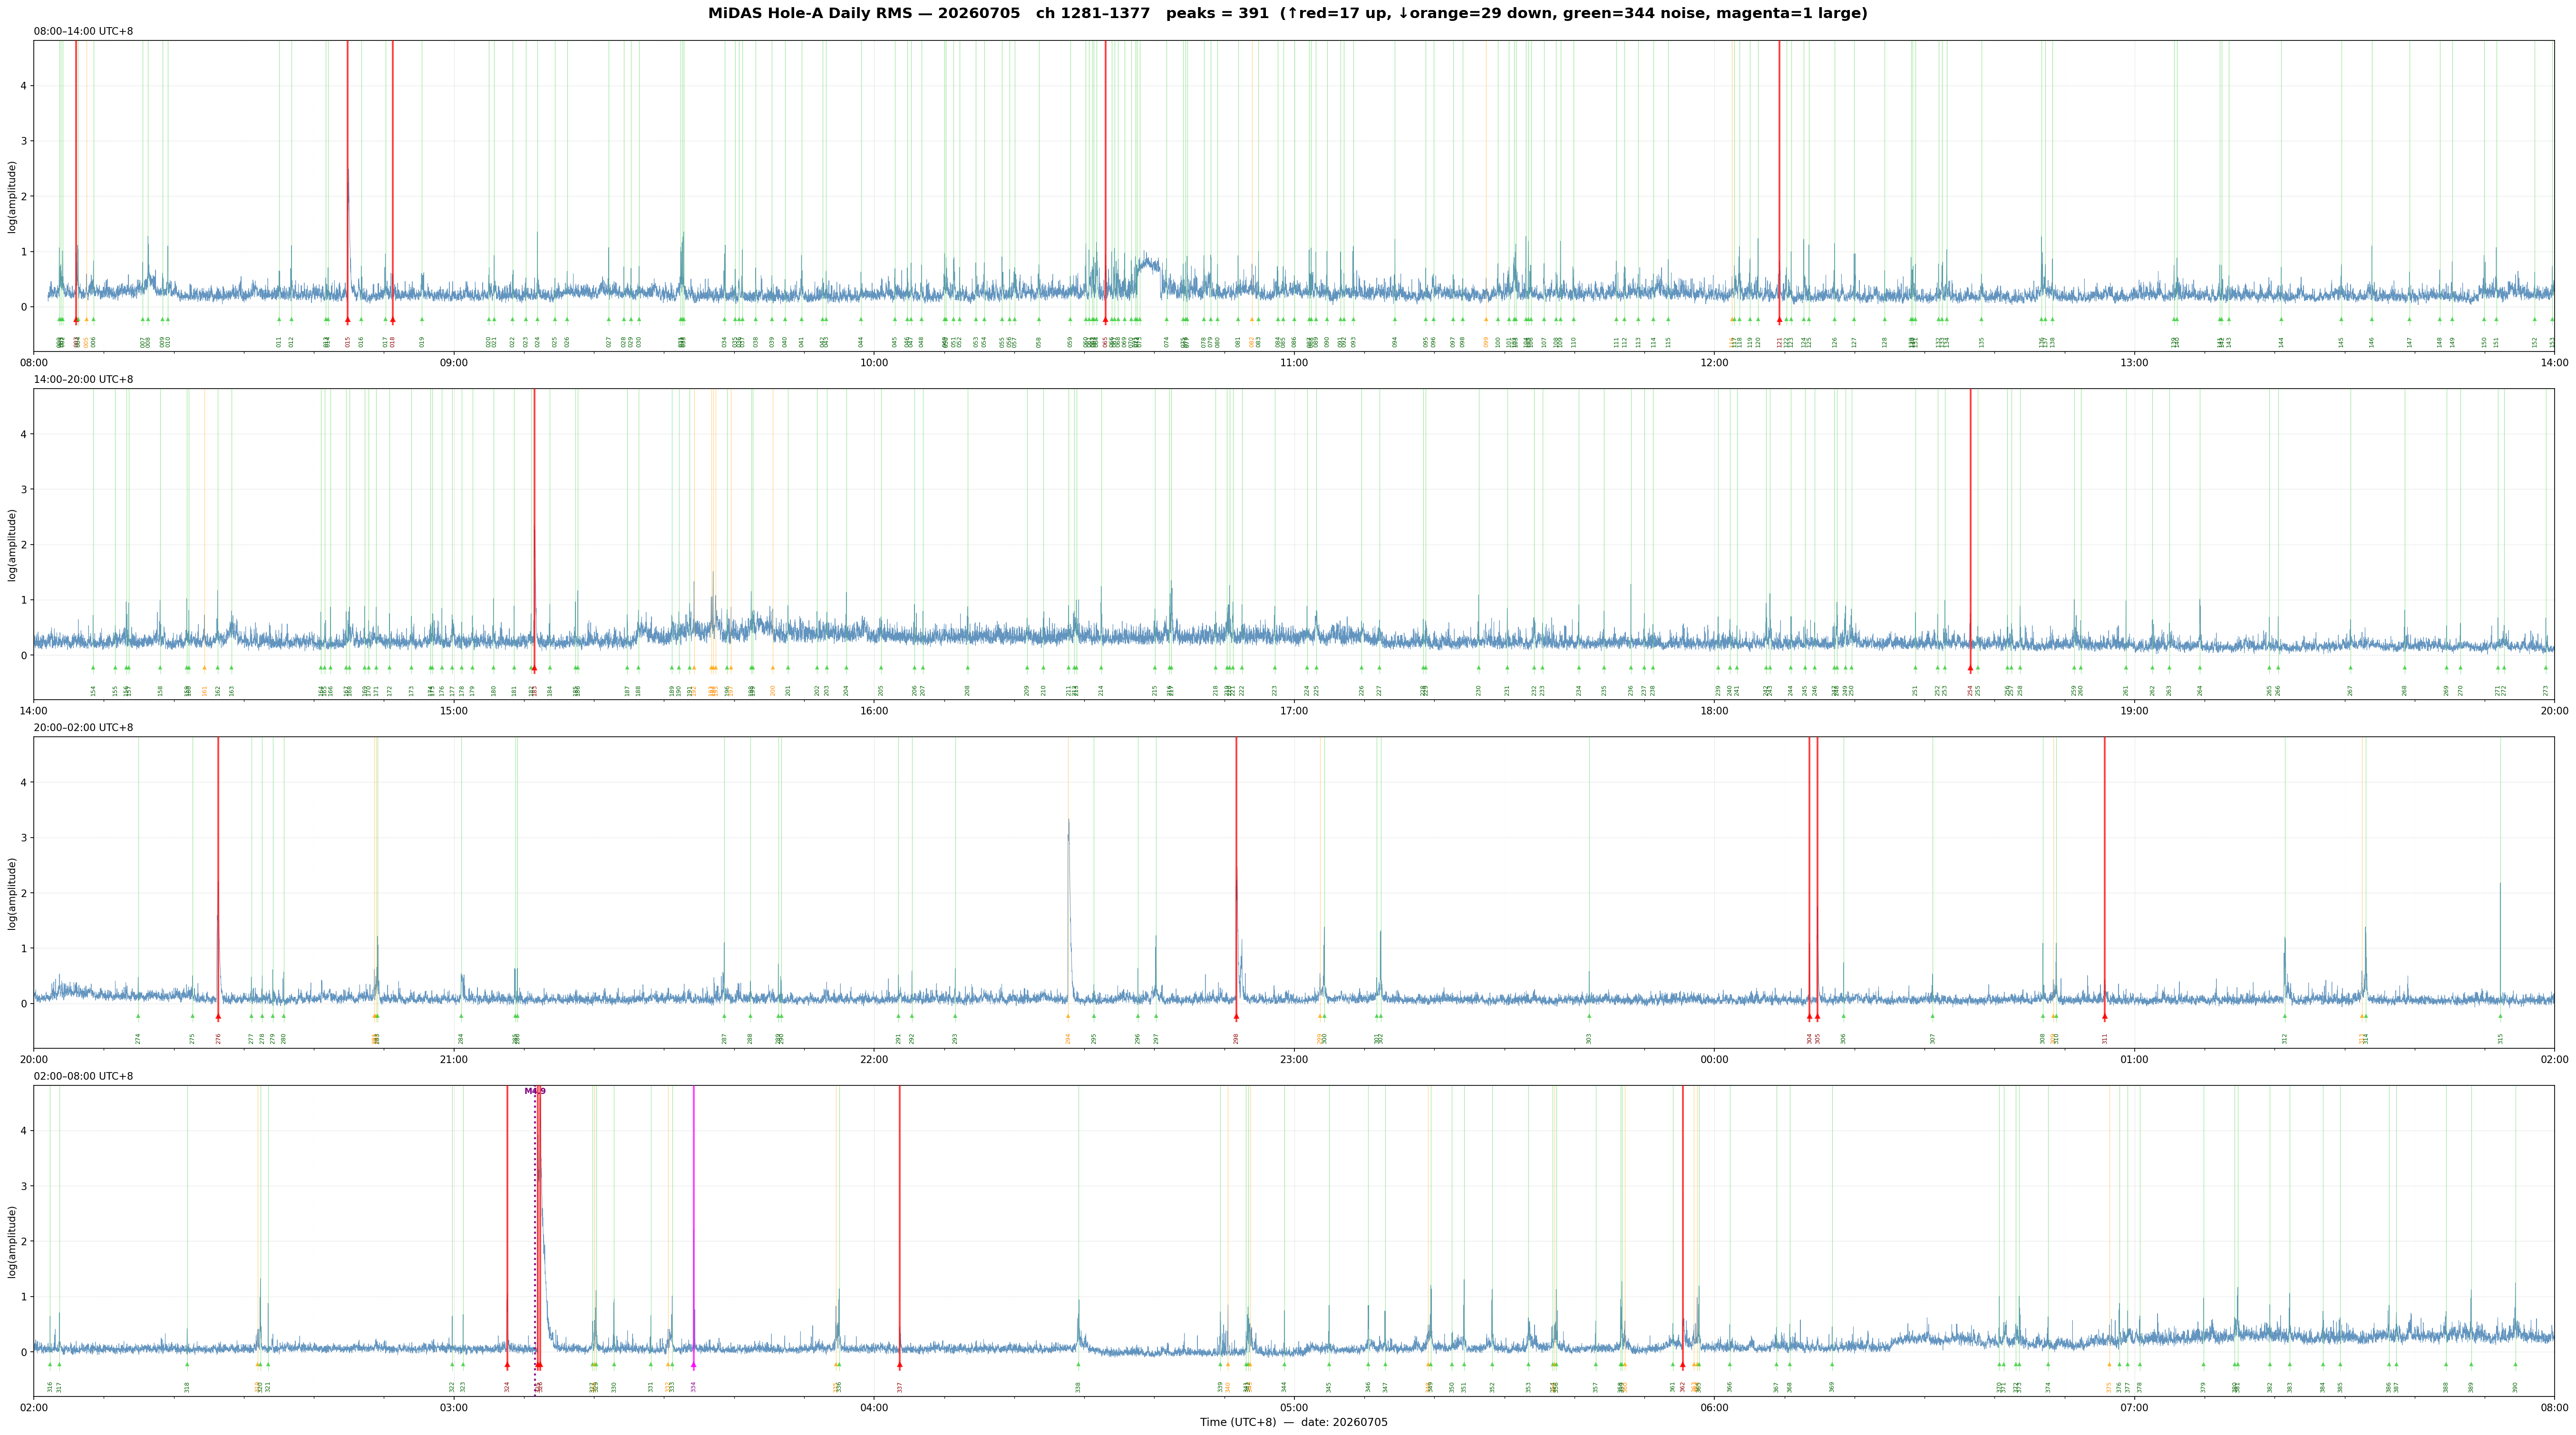Click the 11:00 time tick label
The height and width of the screenshot is (1435, 2576).
click(x=1294, y=362)
